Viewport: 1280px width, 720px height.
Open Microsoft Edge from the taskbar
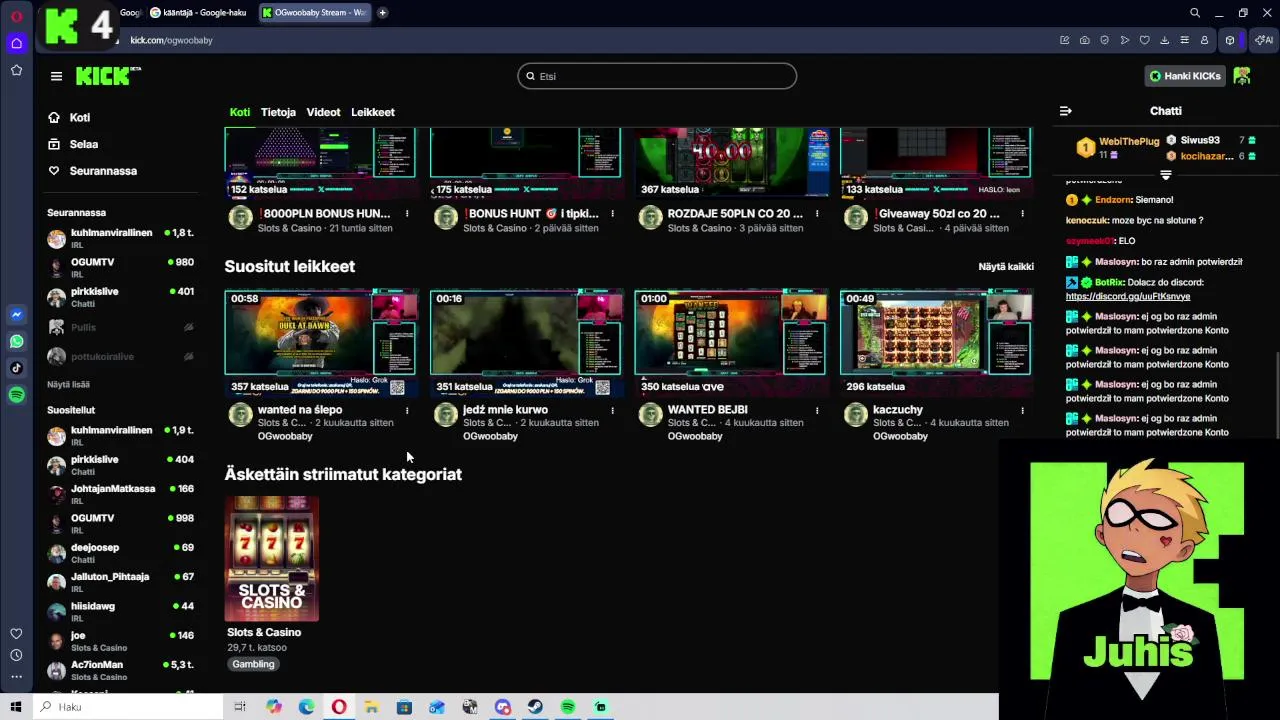tap(306, 707)
